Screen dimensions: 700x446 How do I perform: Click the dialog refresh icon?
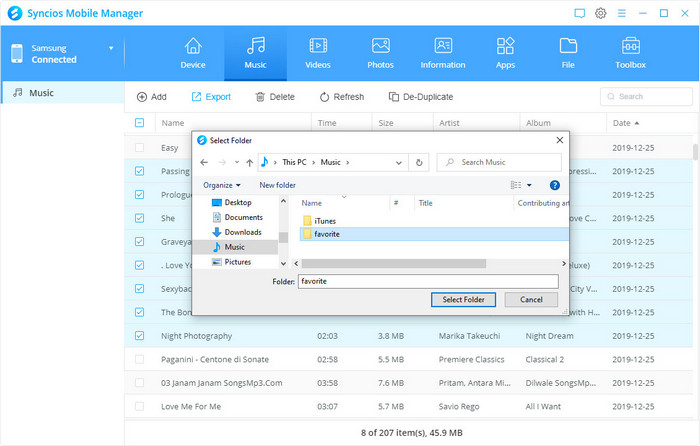click(x=419, y=163)
